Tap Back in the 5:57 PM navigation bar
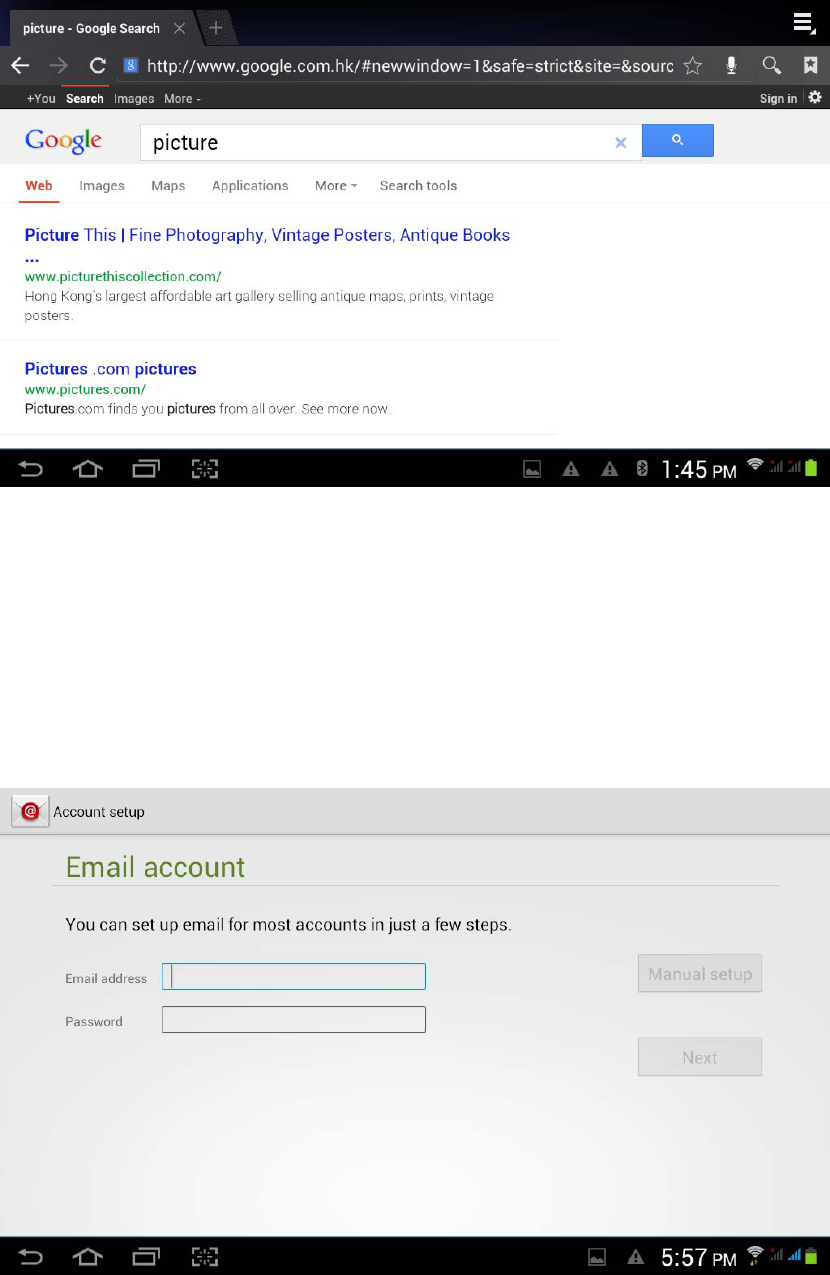 tap(31, 1256)
